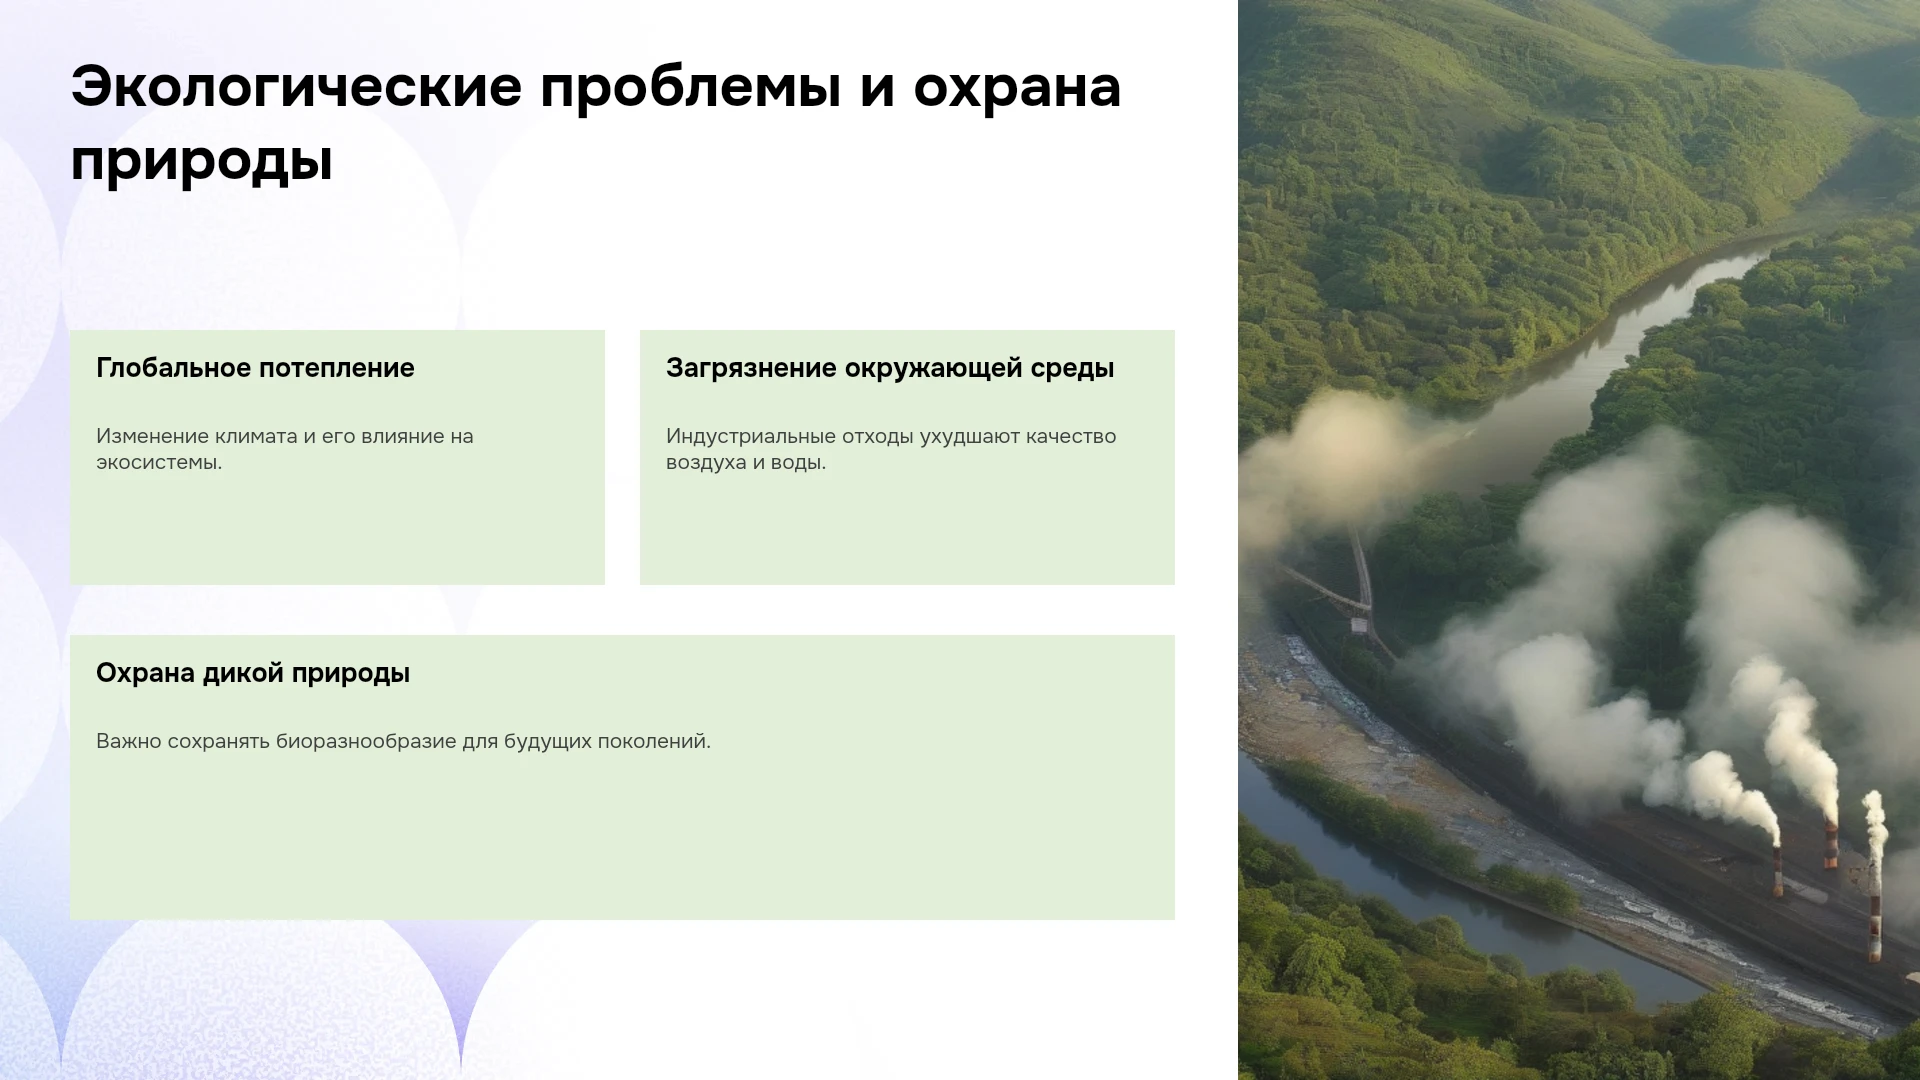
Task: Click the 'Глобальное потепление' card heading
Action: (255, 368)
